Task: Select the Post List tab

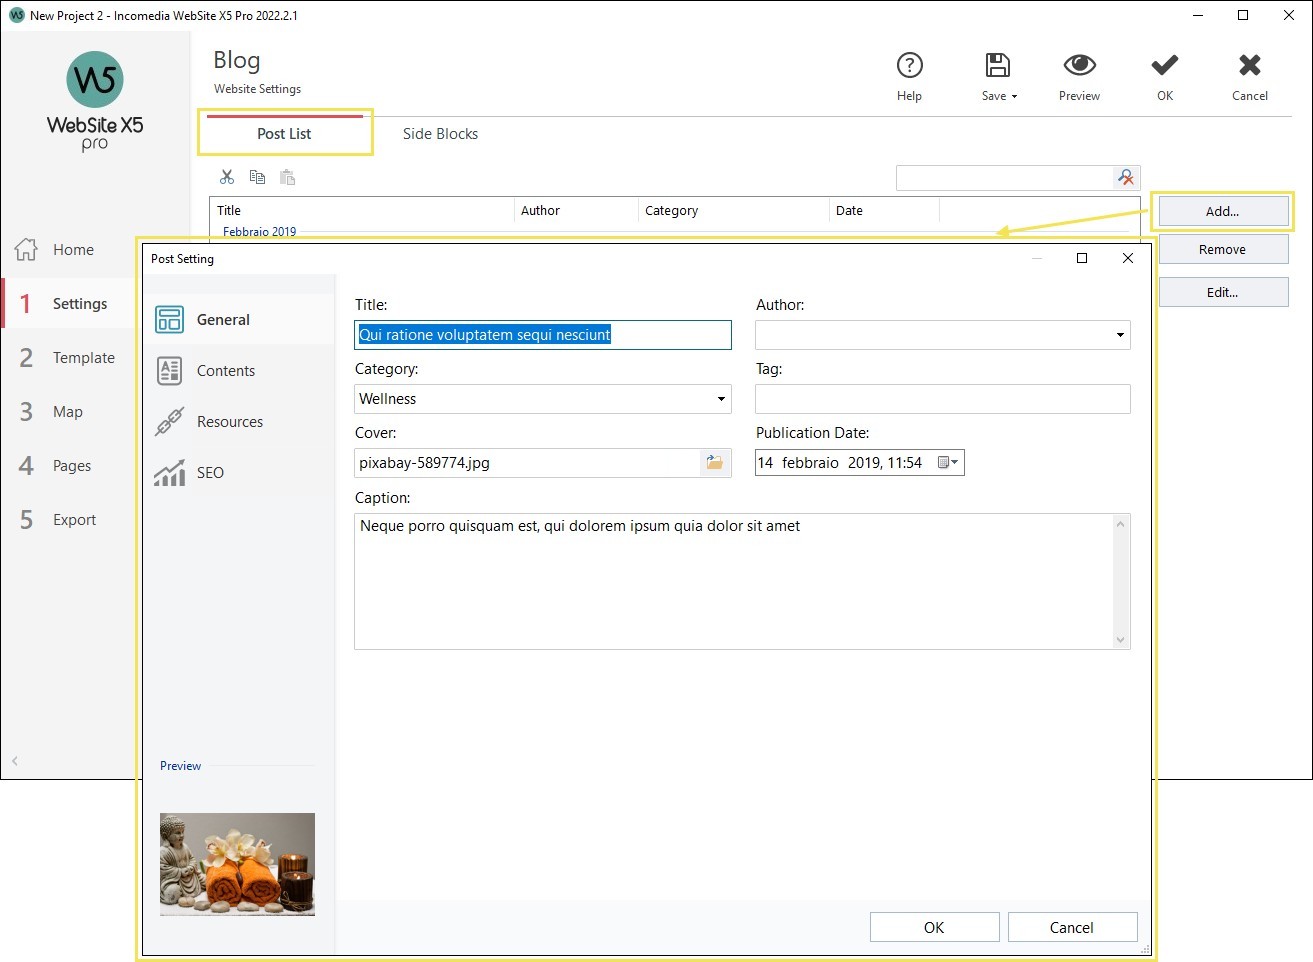Action: pos(285,133)
